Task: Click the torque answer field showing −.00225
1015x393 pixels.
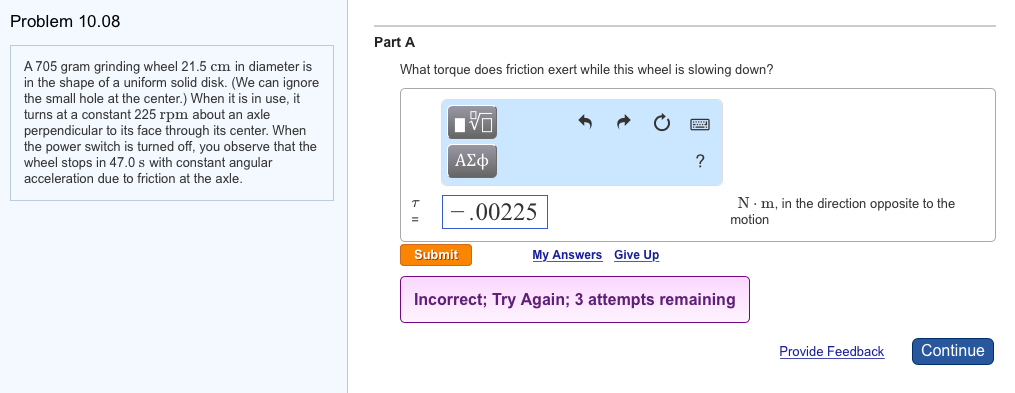Action: pos(495,212)
